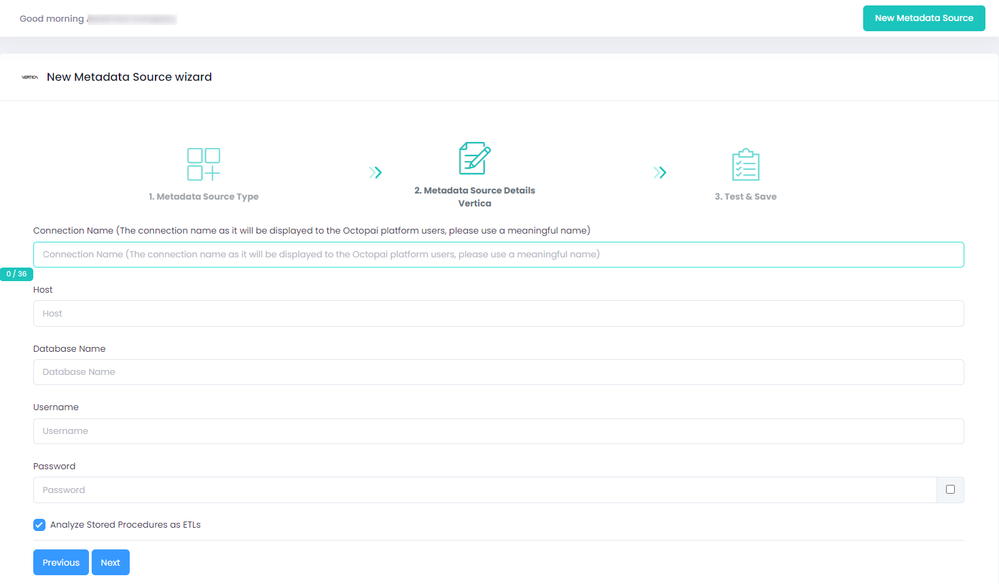Click the double-arrow between steps 2 and 3
This screenshot has height=584, width=999.
coord(659,172)
